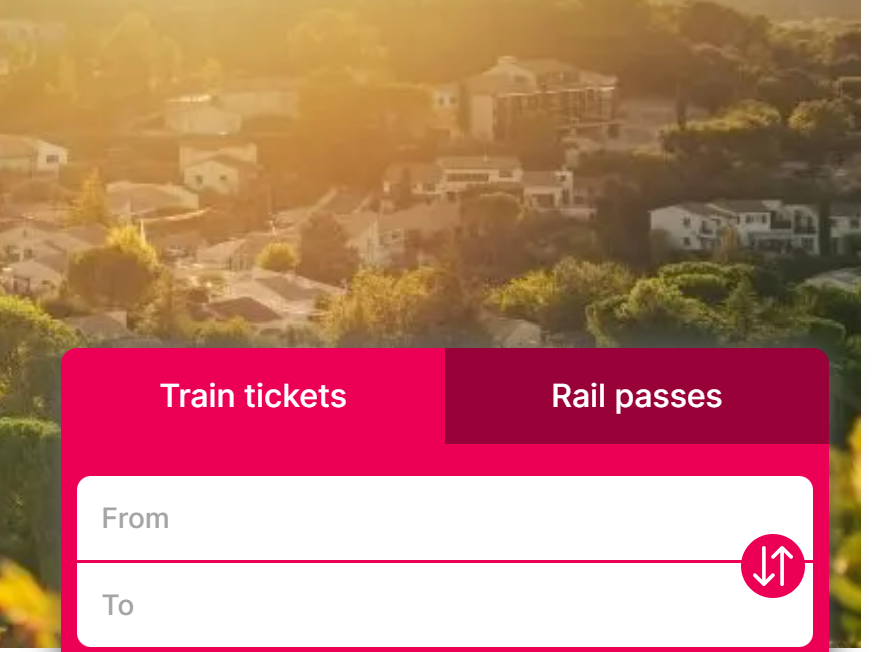Focus the To destination input field
This screenshot has width=874, height=652.
tap(400, 606)
